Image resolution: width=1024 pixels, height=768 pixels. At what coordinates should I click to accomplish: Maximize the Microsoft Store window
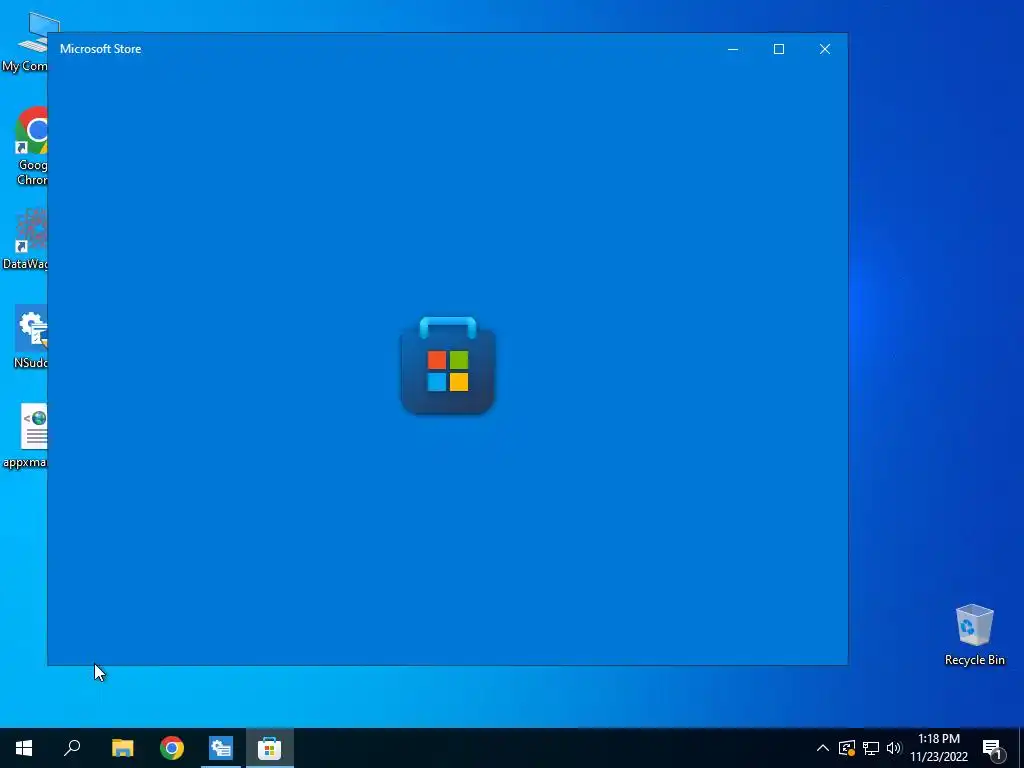pos(778,49)
